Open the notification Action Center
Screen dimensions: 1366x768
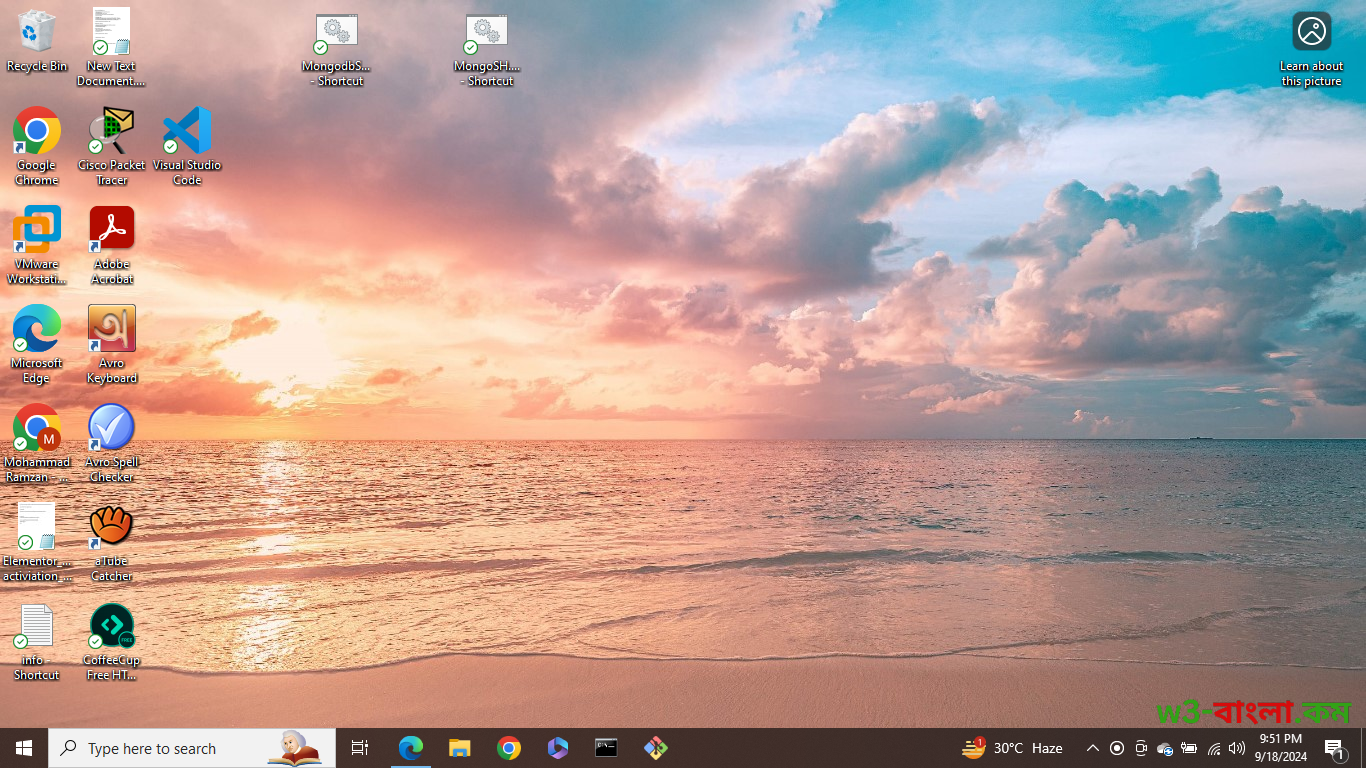click(x=1334, y=748)
